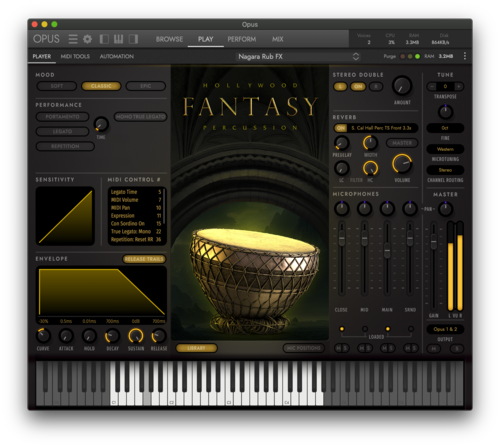Open the Western microtuning dropdown
Viewport: 500px width, 447px height.
point(445,149)
